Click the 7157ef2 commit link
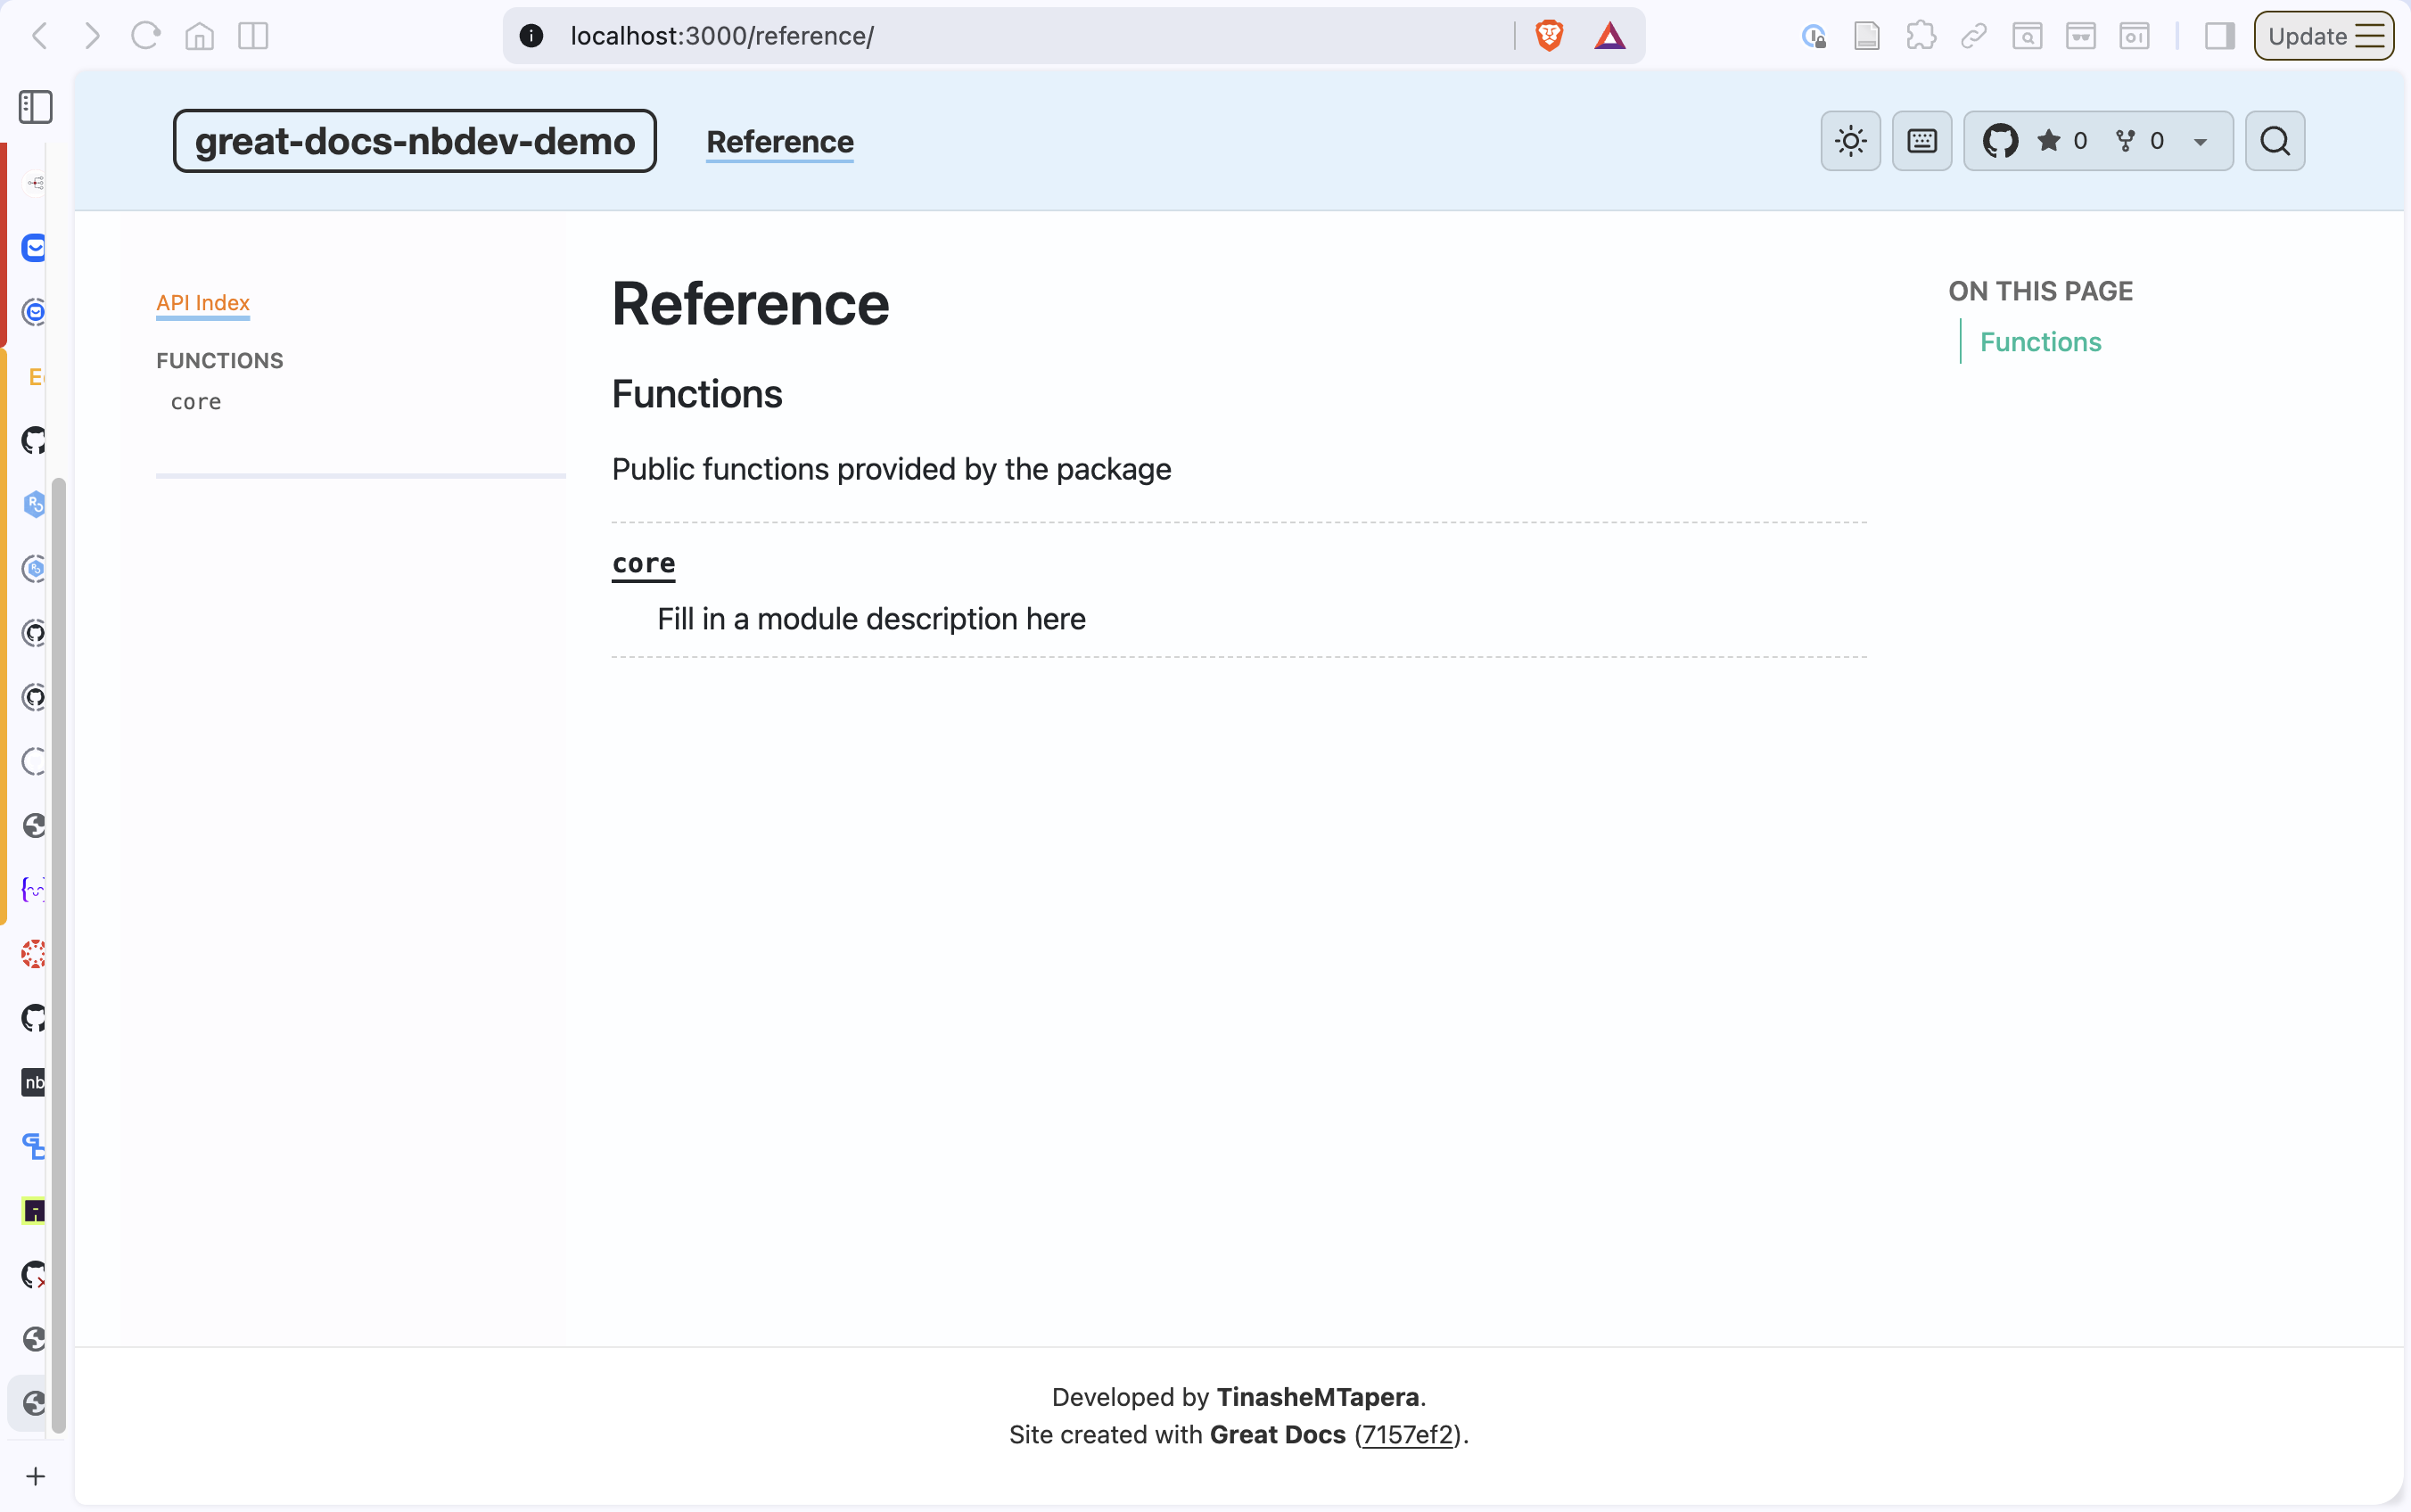 1407,1434
